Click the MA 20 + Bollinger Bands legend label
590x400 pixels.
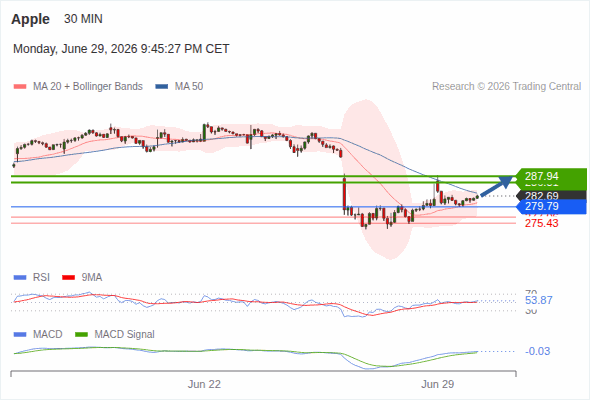pos(88,87)
